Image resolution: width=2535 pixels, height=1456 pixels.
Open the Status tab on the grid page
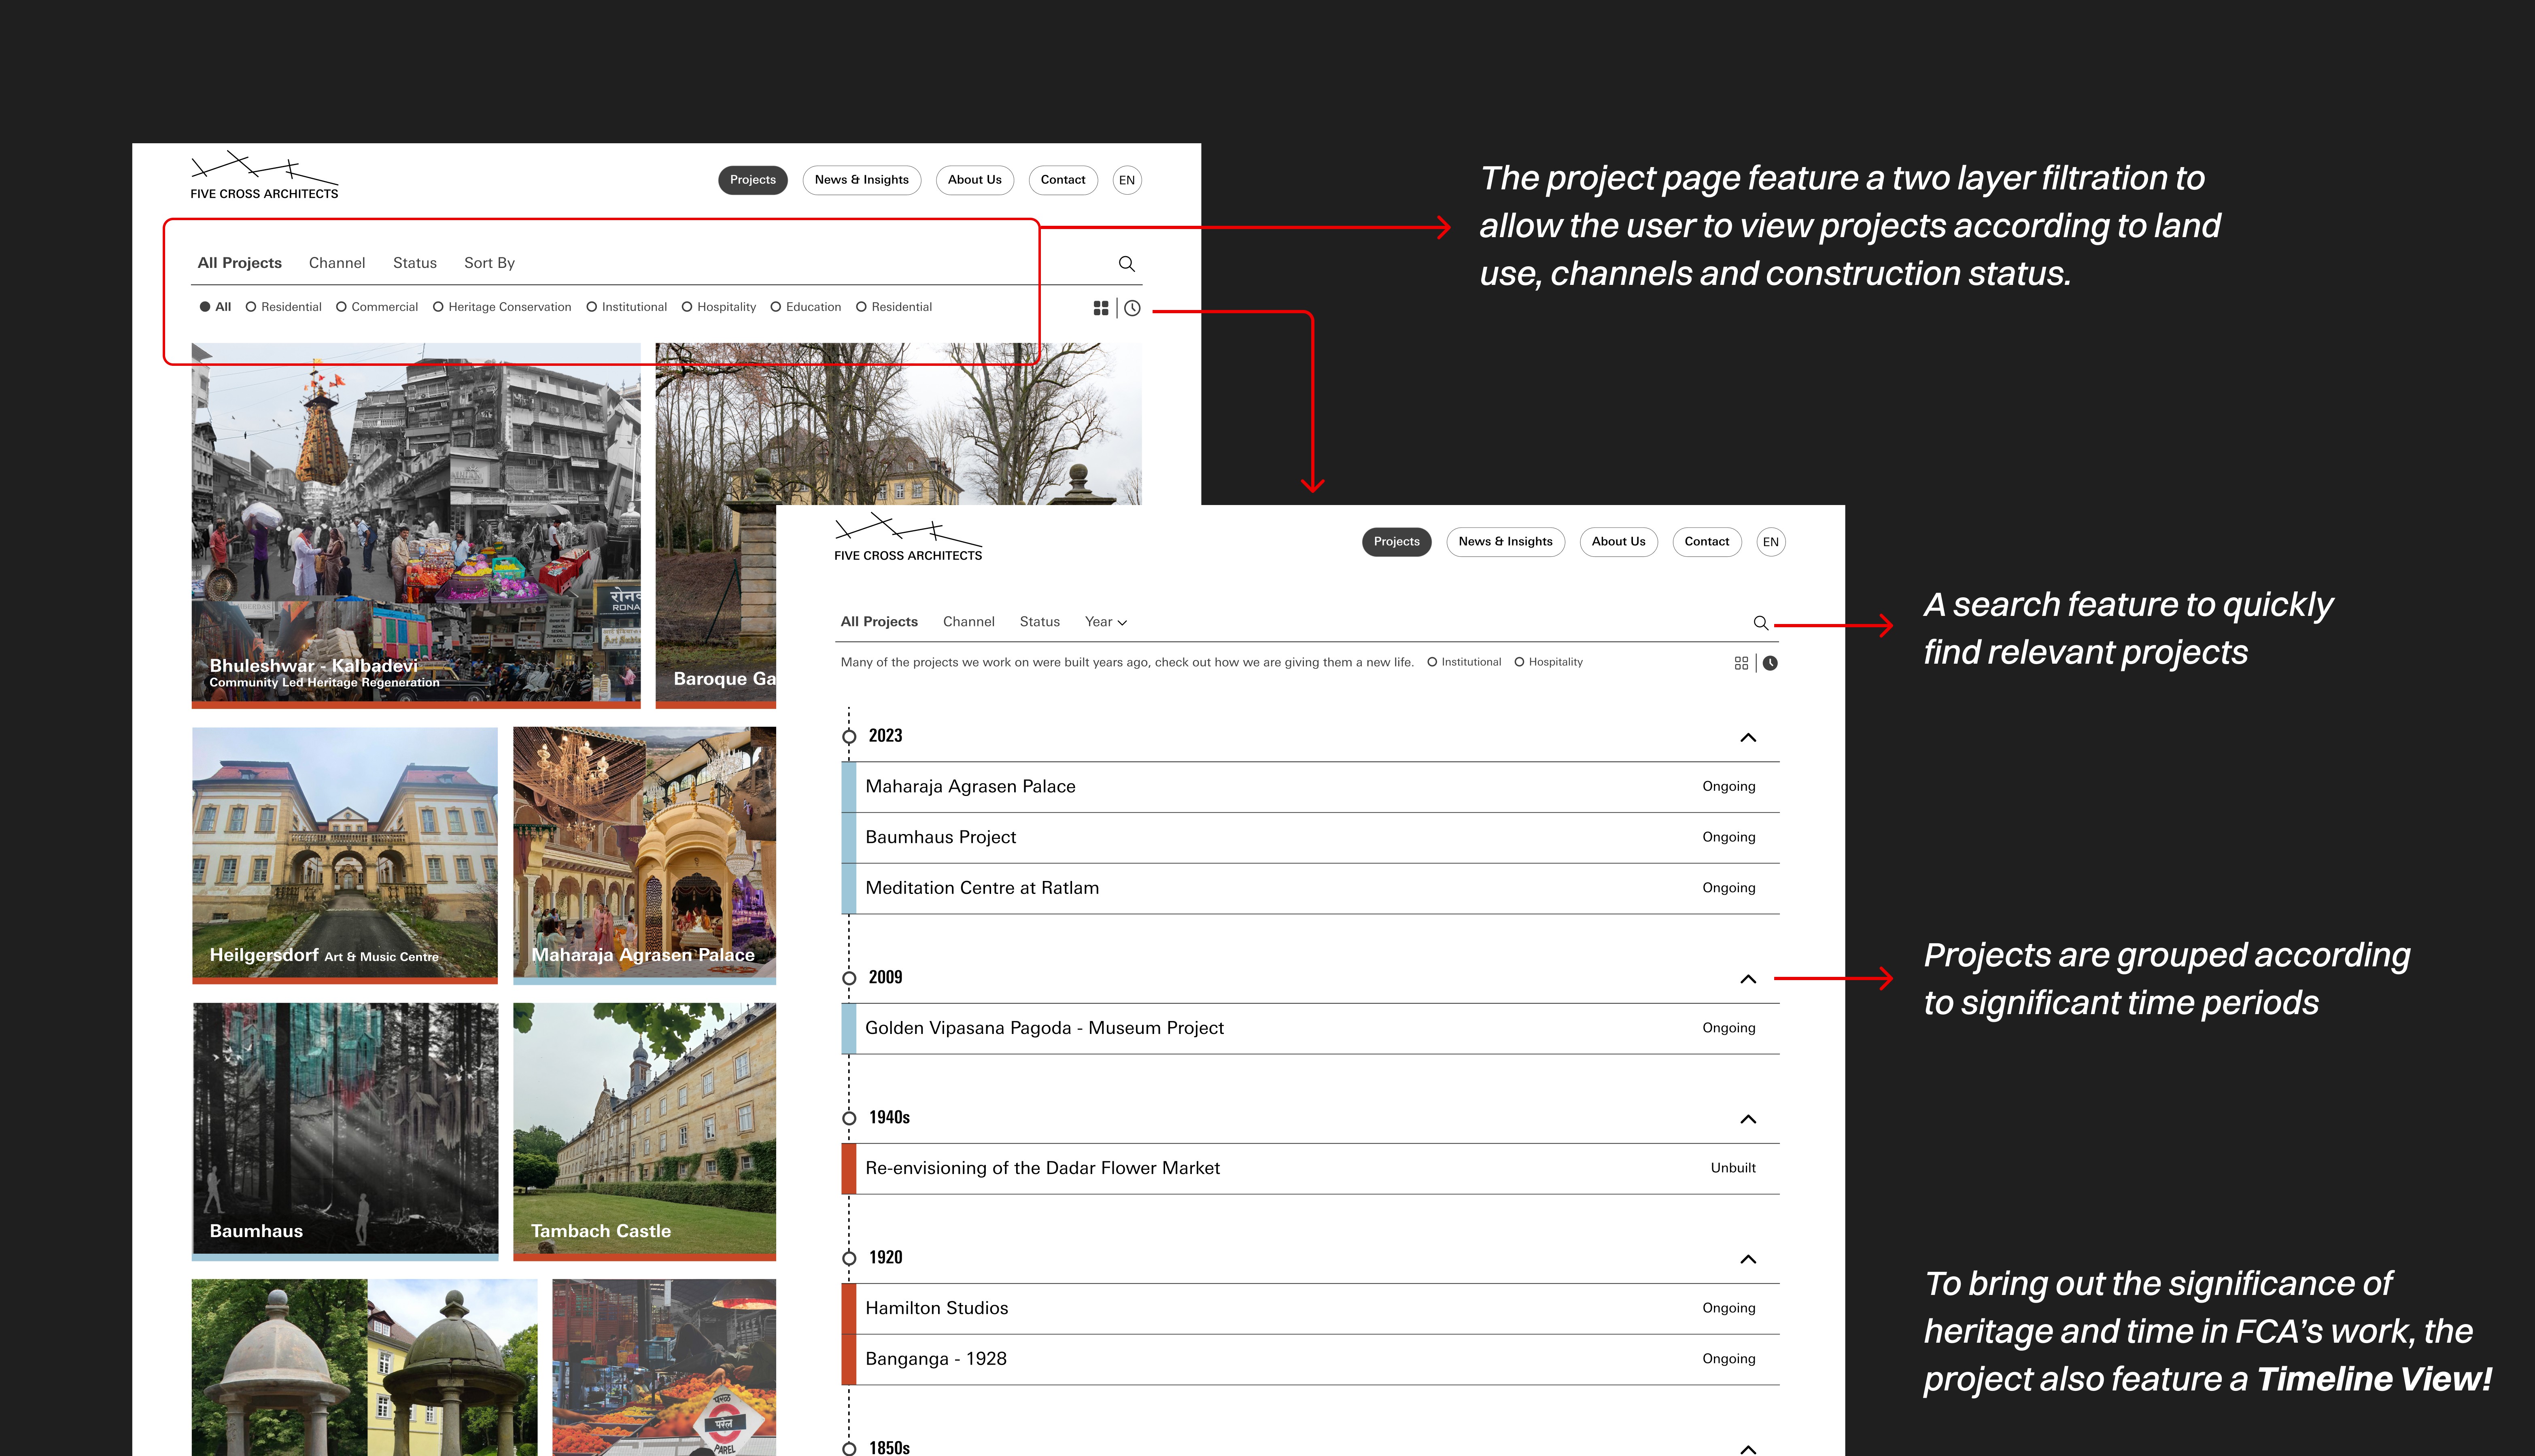[415, 263]
